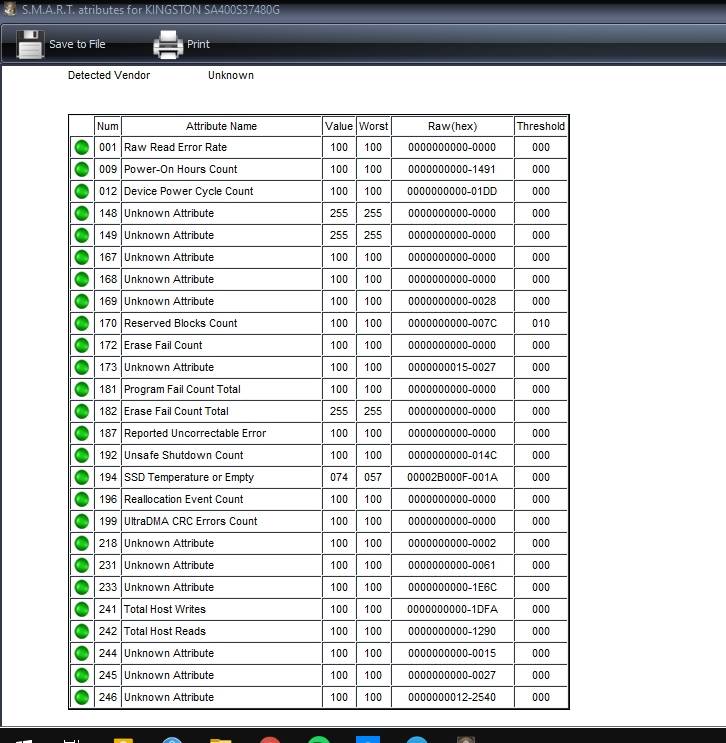Viewport: 726px width, 743px height.
Task: Click the green status icon for Reallocation Event Count
Action: click(x=82, y=499)
